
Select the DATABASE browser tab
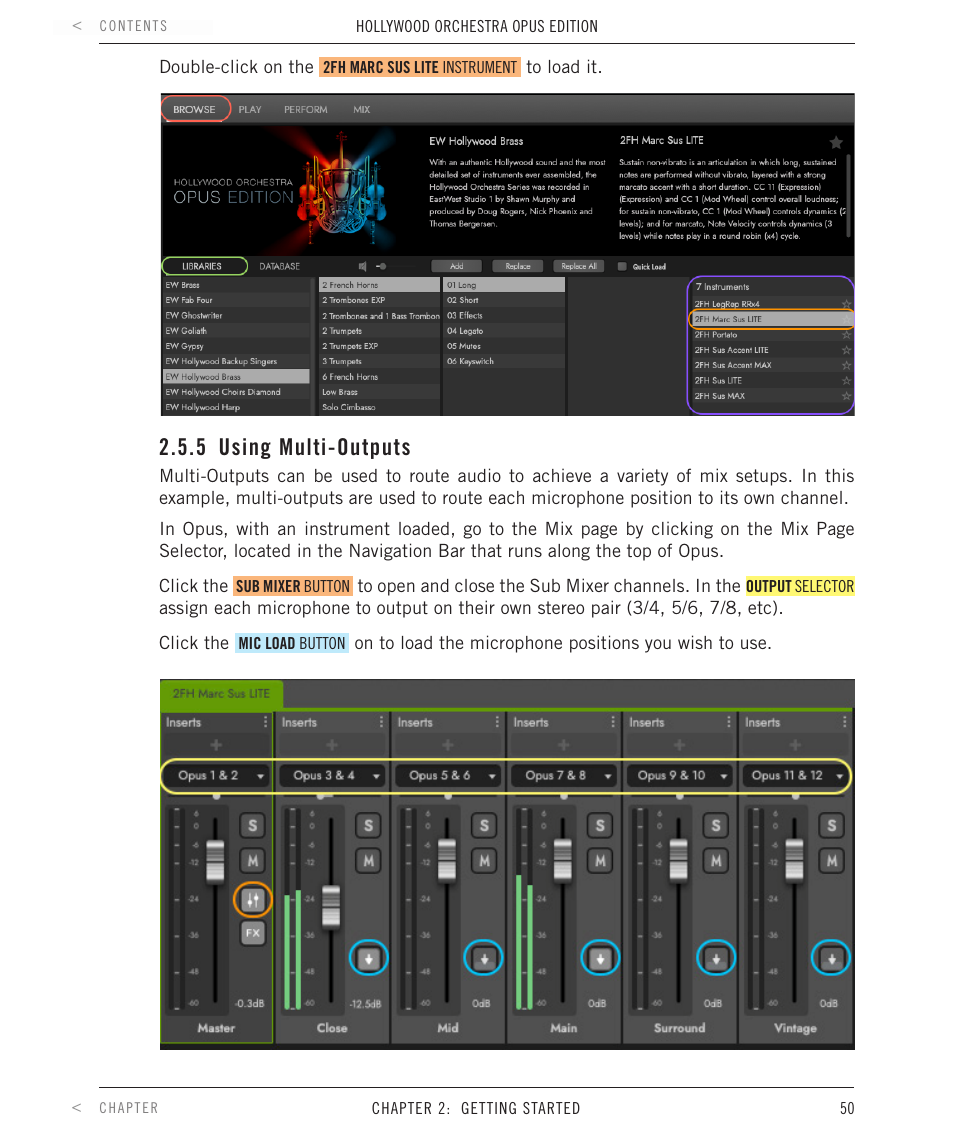(280, 267)
